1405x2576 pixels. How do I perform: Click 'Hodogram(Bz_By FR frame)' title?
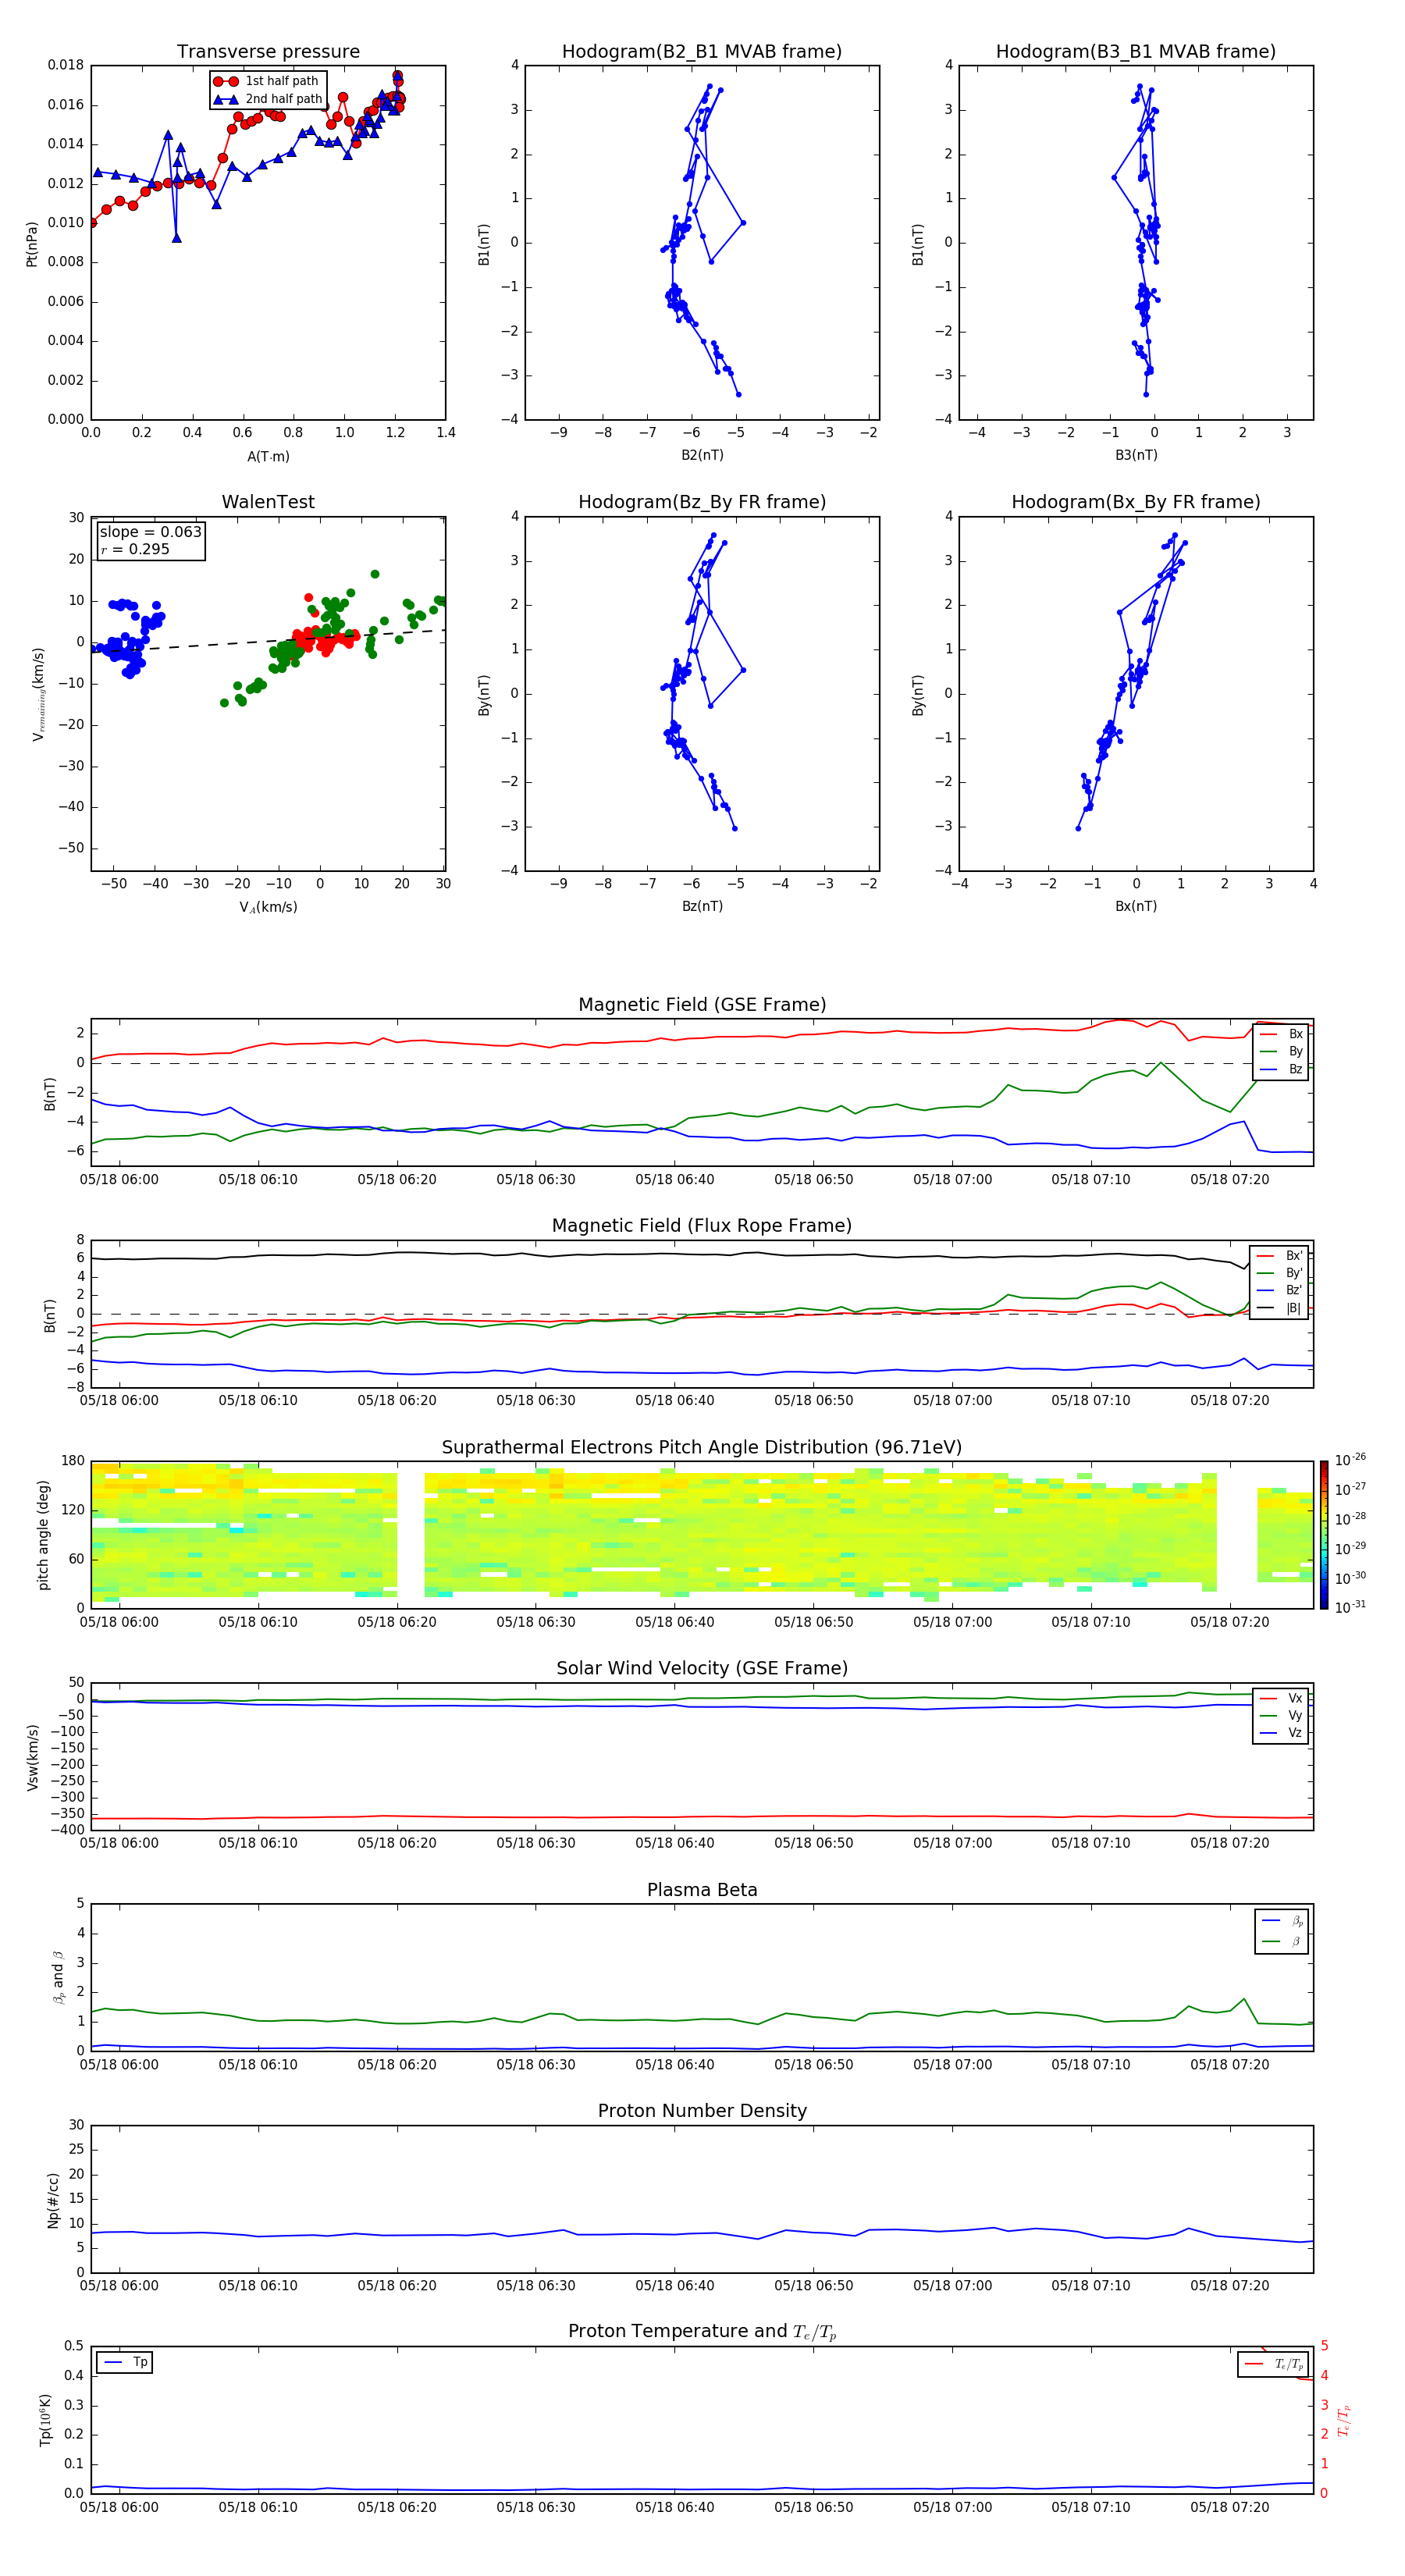(x=702, y=502)
